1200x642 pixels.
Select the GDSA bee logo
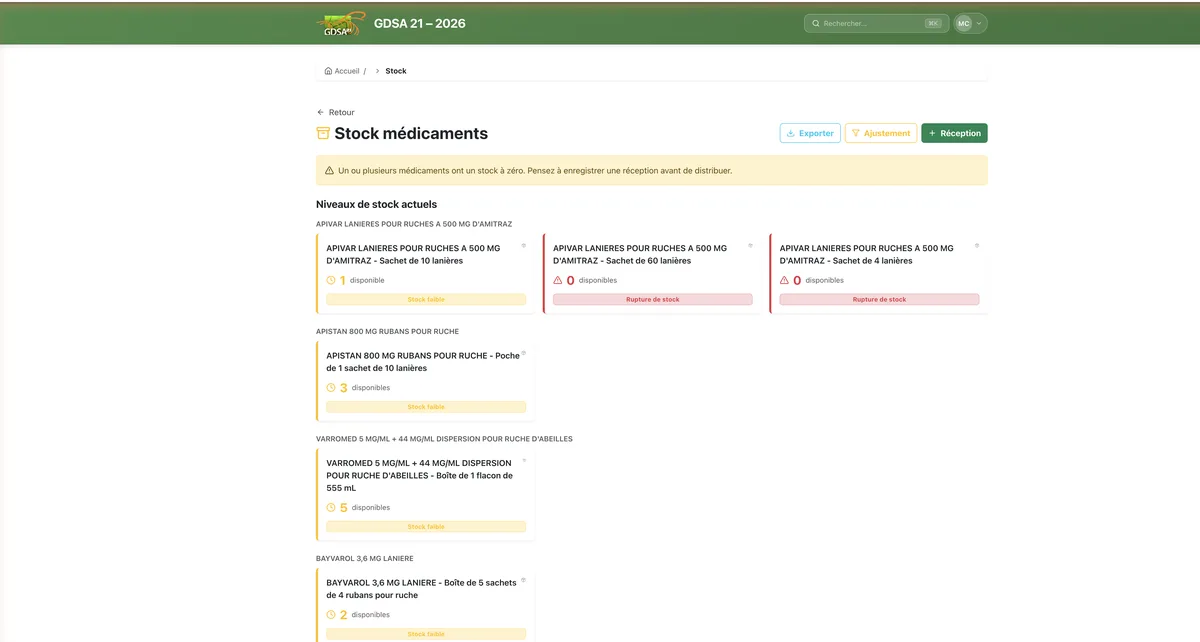pos(339,22)
